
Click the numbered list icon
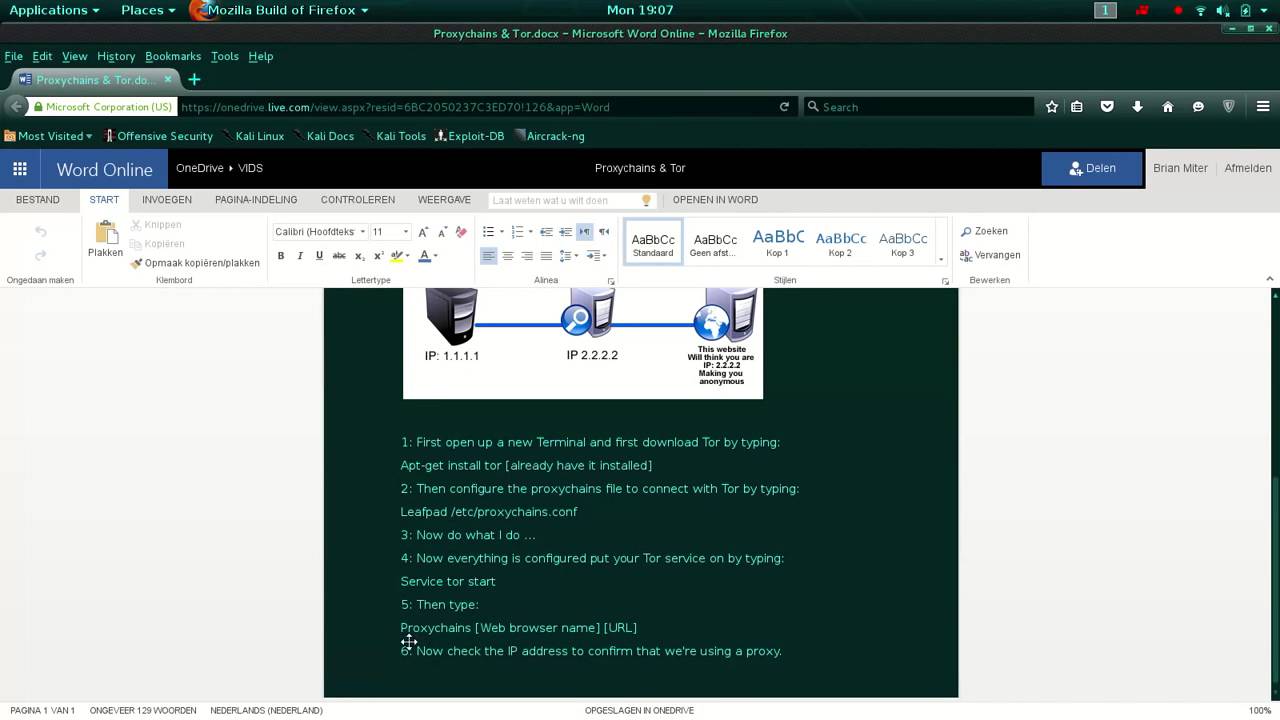pos(517,232)
